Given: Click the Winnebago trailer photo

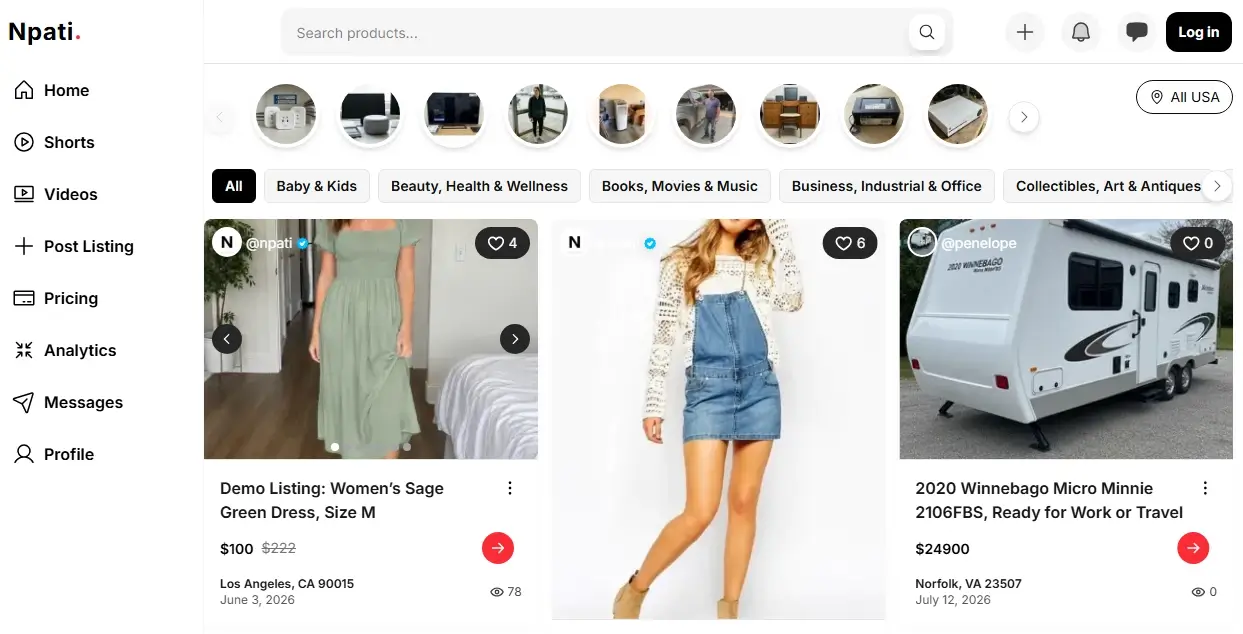Looking at the screenshot, I should tap(1066, 339).
